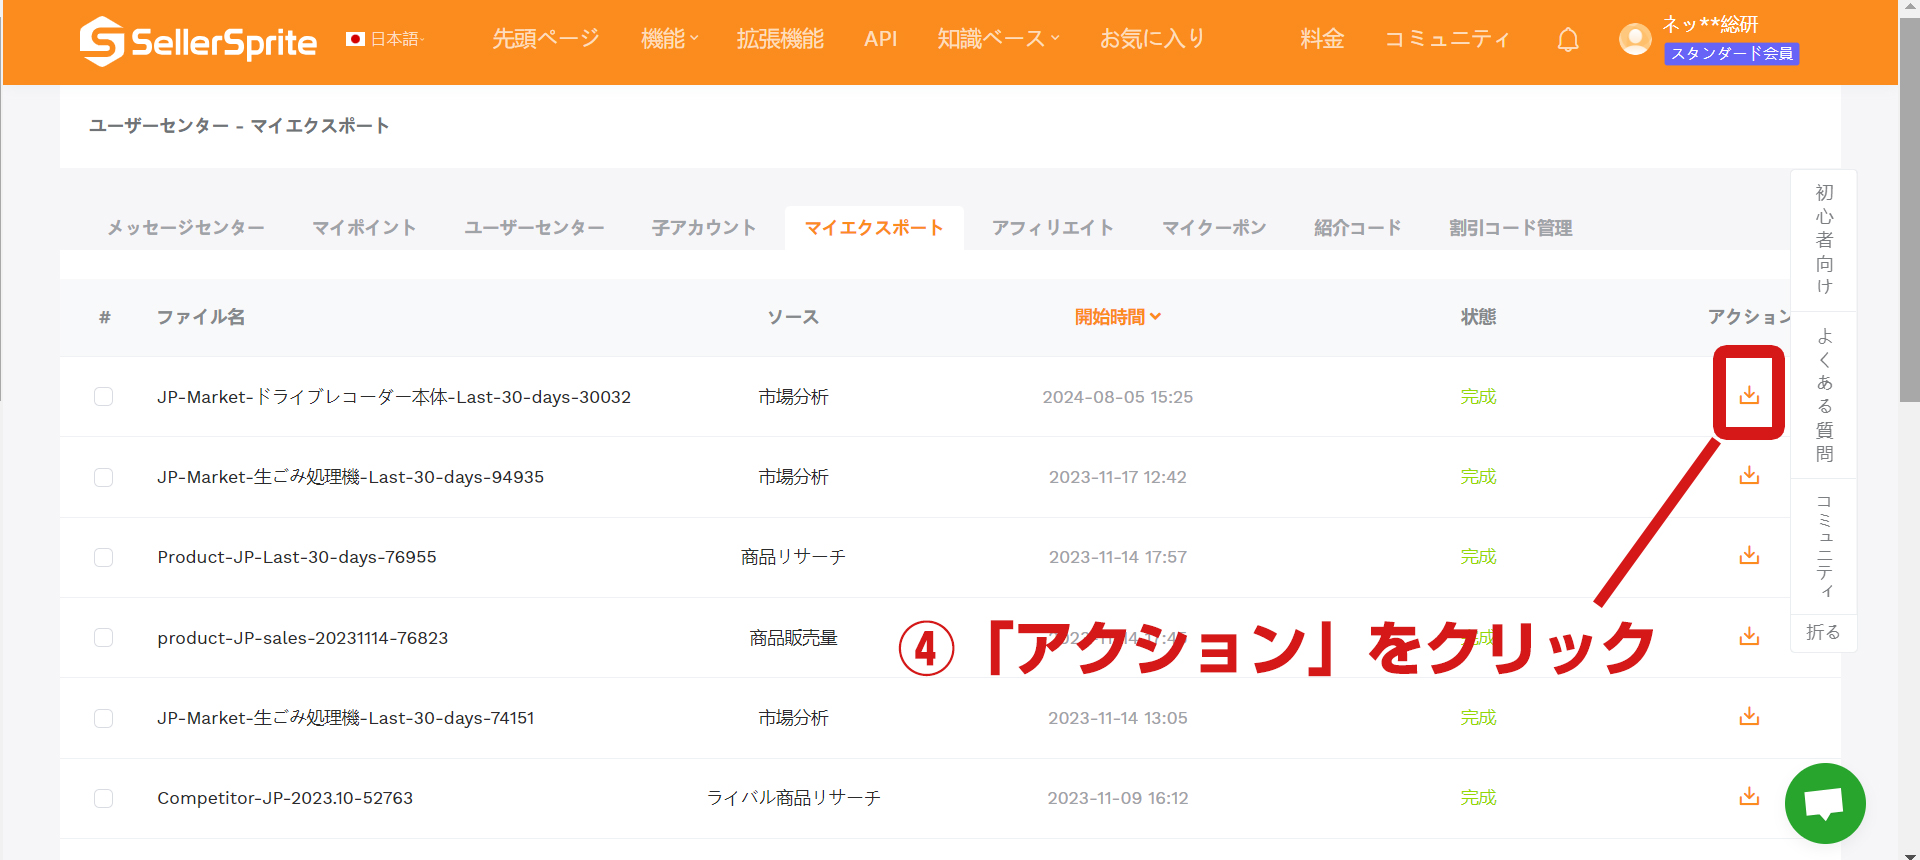Tick the JP-Market-生ごみ処理機-74151 checkbox

(103, 718)
